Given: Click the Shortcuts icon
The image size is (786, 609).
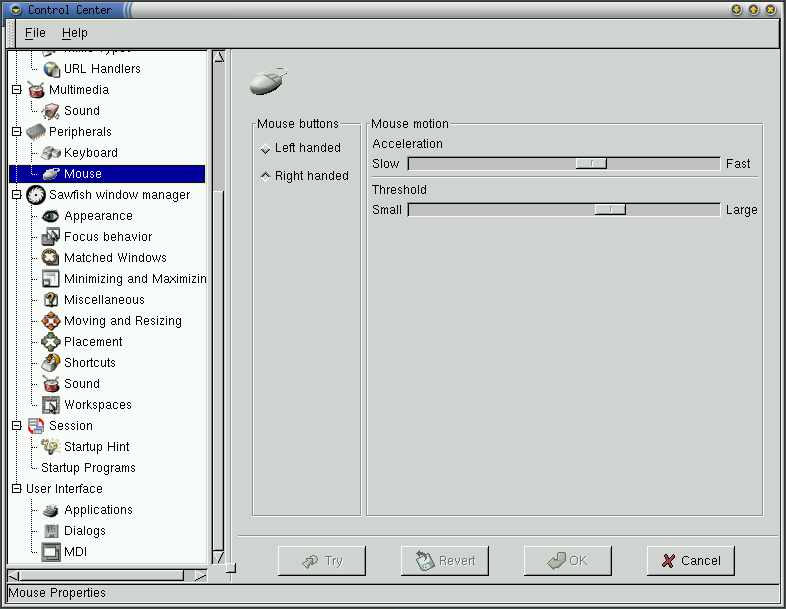Looking at the screenshot, I should (51, 363).
